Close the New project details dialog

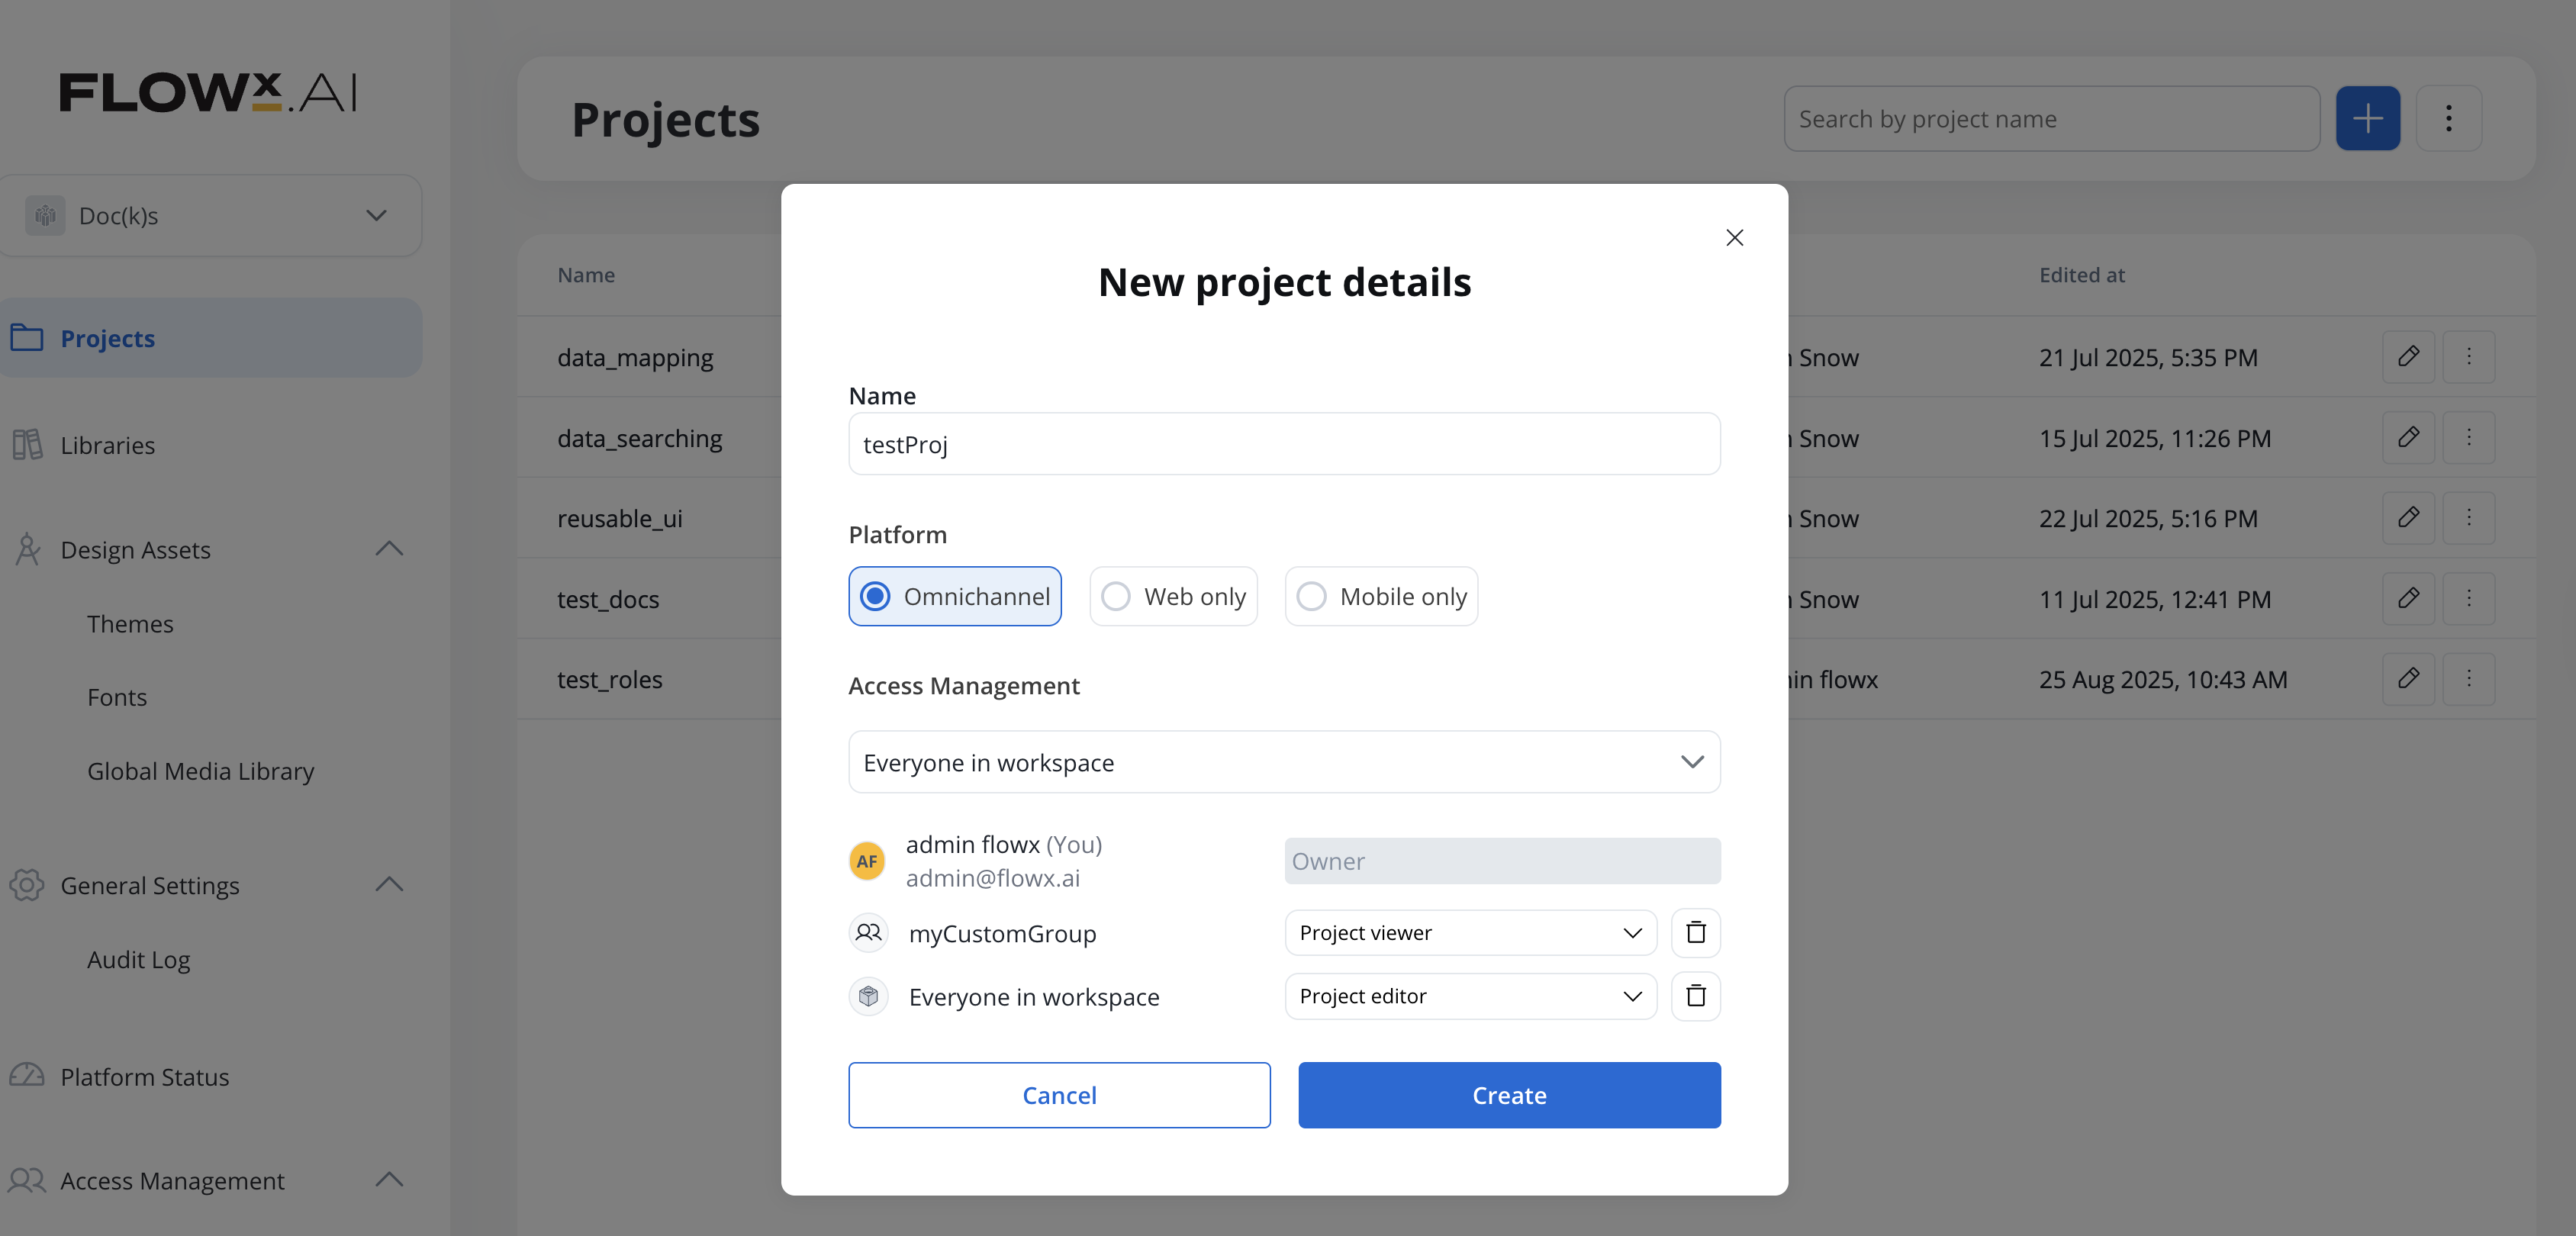(1734, 238)
